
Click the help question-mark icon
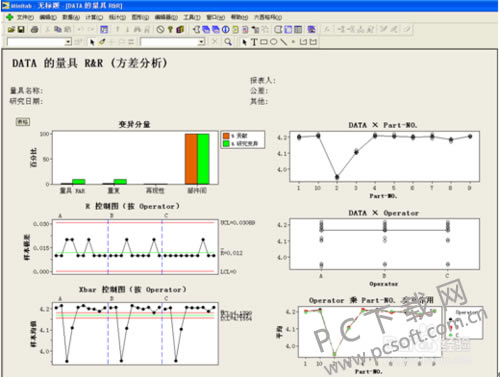pyautogui.click(x=170, y=30)
